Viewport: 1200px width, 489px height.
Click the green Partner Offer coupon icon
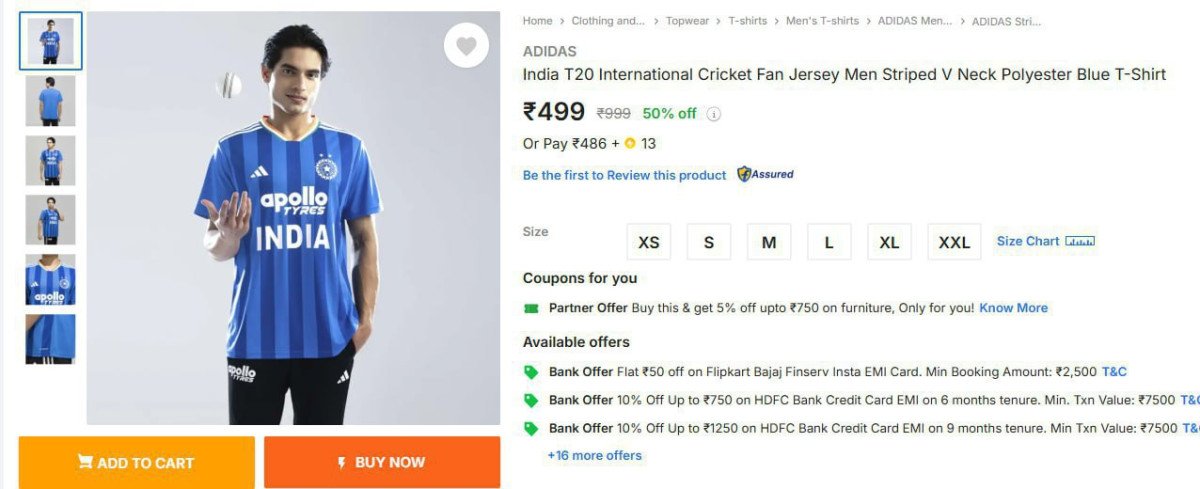click(531, 308)
